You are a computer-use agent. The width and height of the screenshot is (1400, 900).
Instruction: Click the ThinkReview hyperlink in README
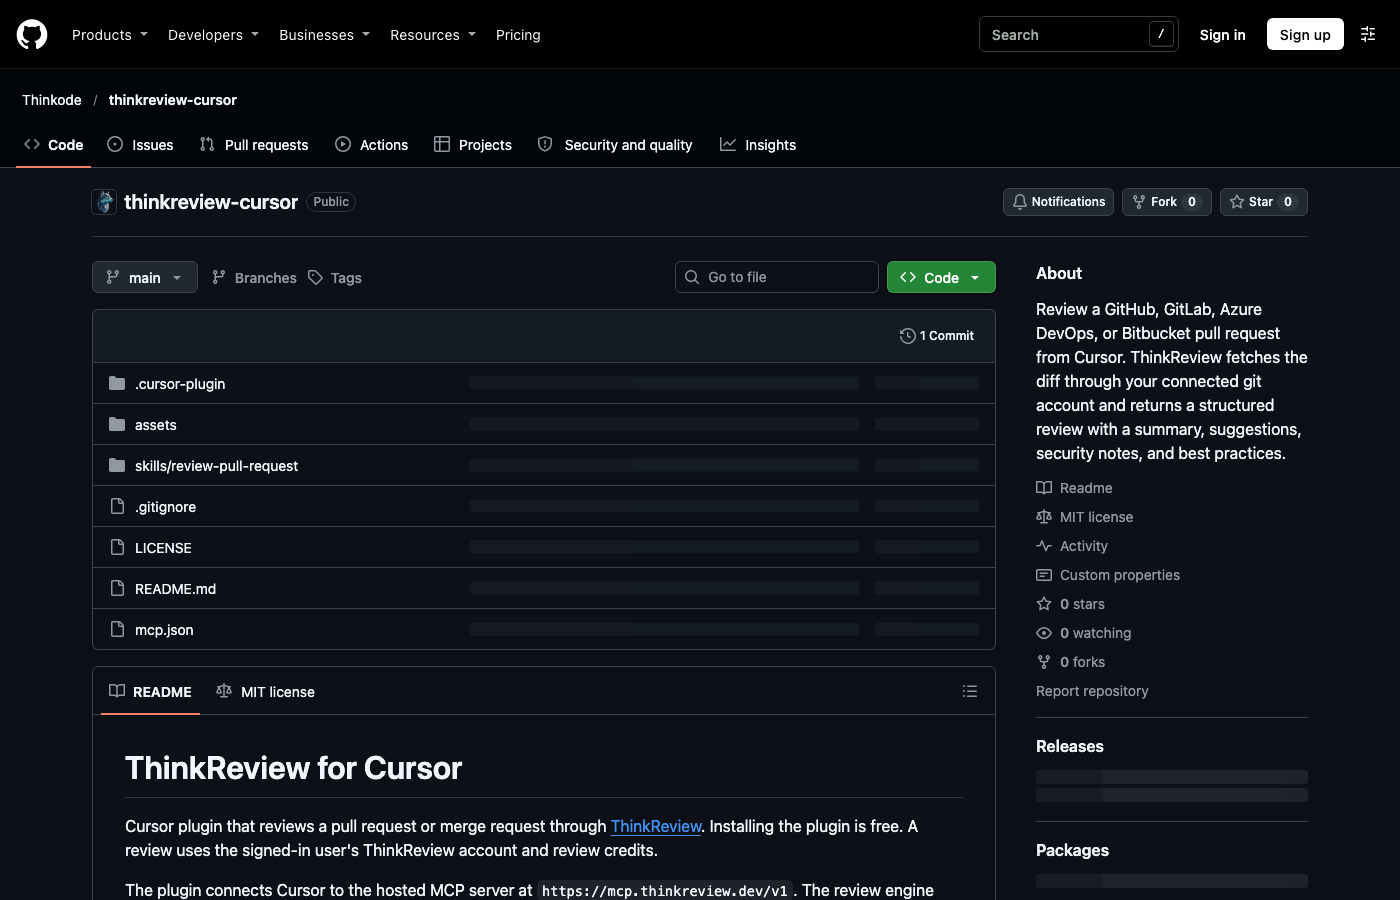tap(656, 826)
